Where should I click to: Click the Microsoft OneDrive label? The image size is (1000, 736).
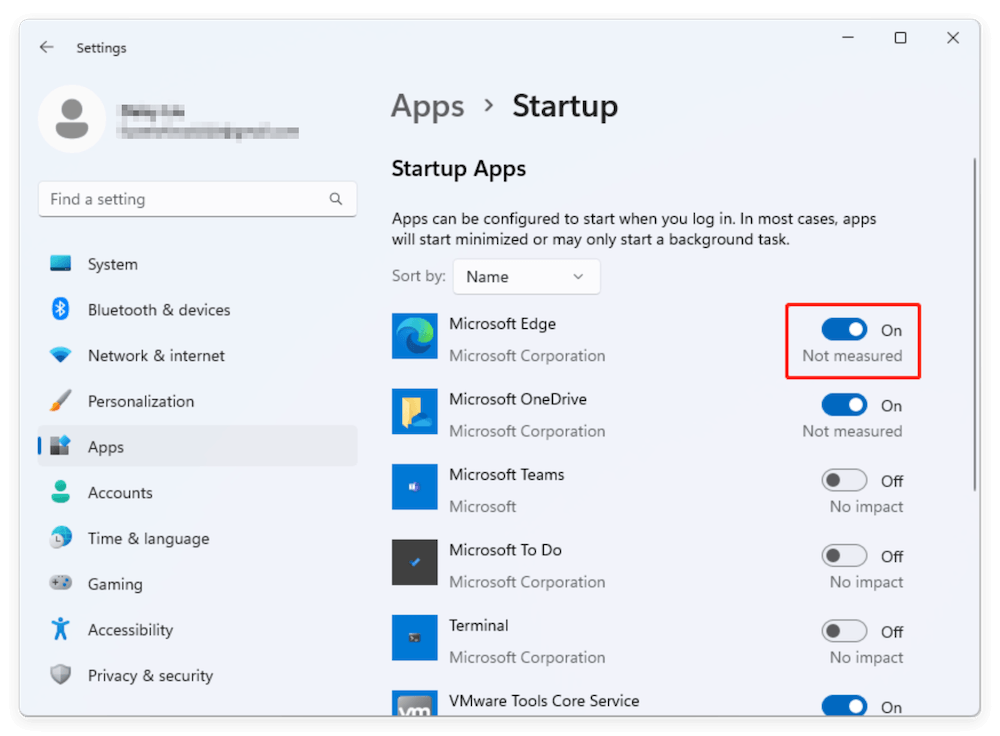tap(518, 399)
